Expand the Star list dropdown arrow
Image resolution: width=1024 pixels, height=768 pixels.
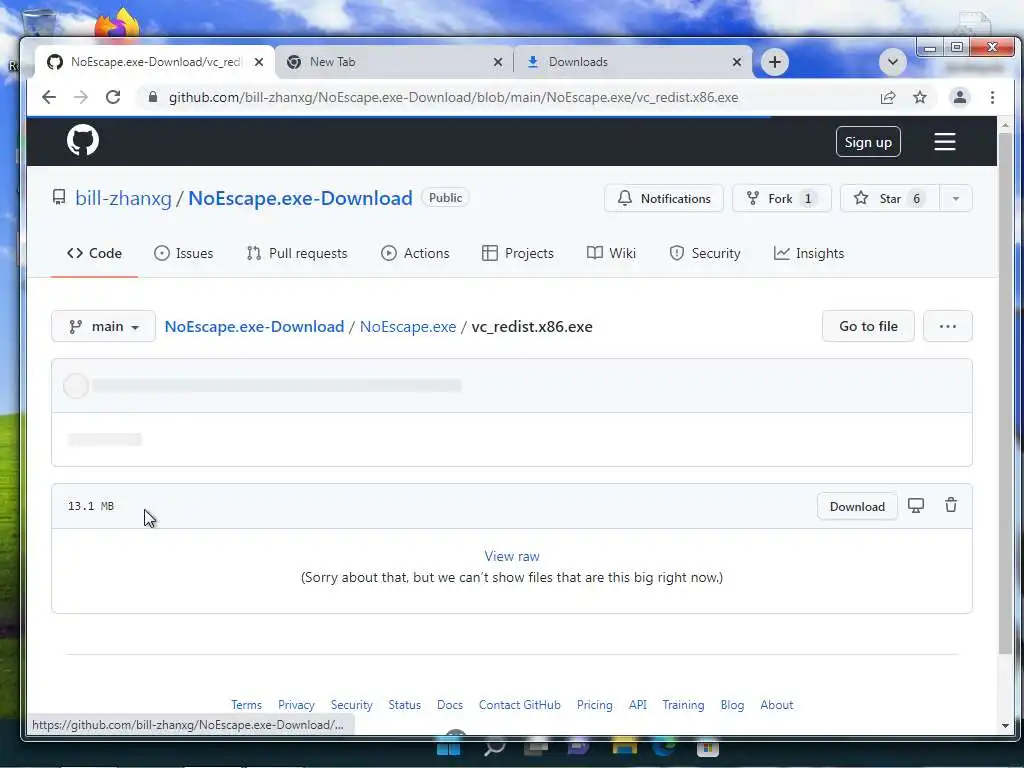tap(955, 199)
